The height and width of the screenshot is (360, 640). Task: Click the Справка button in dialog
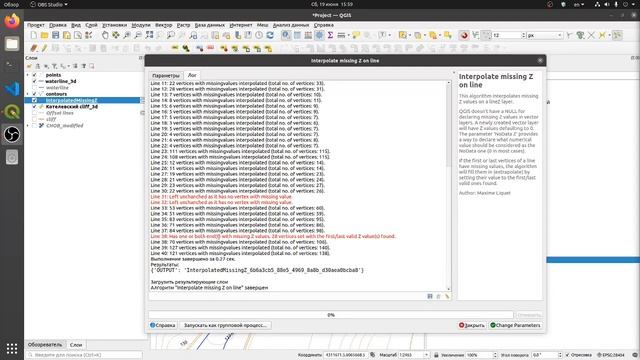[162, 325]
